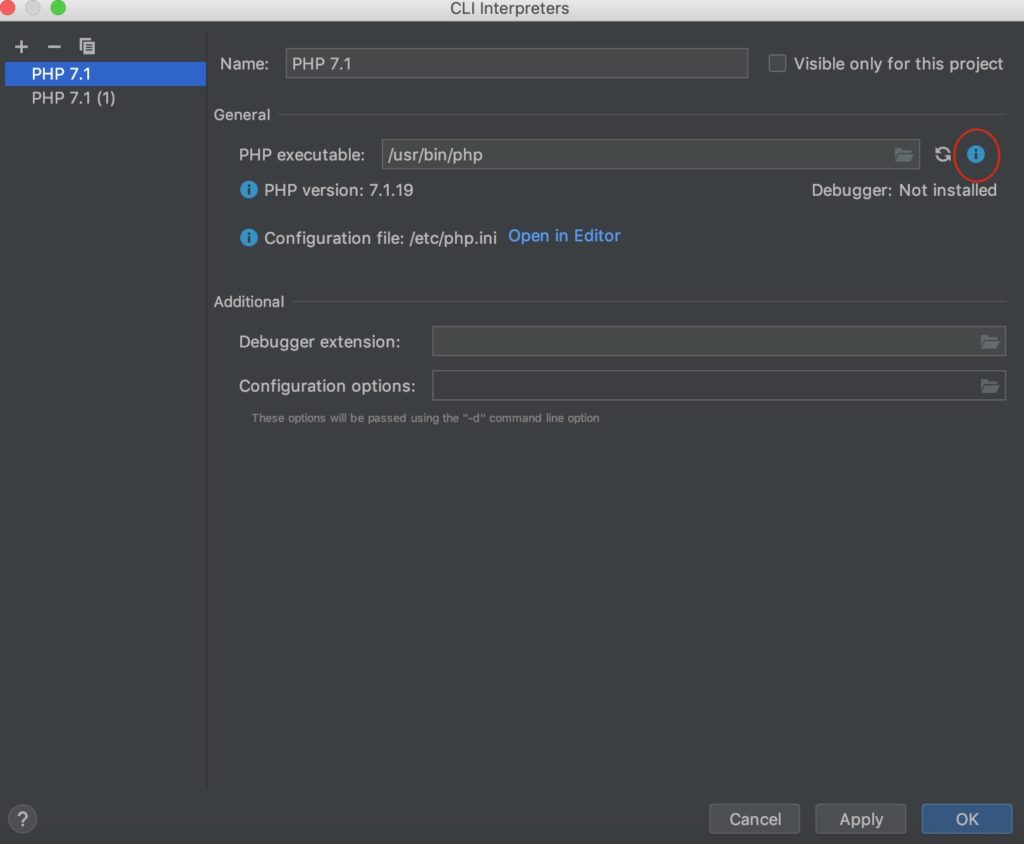The image size is (1024, 844).
Task: Click the Configuration options field
Action: [700, 385]
